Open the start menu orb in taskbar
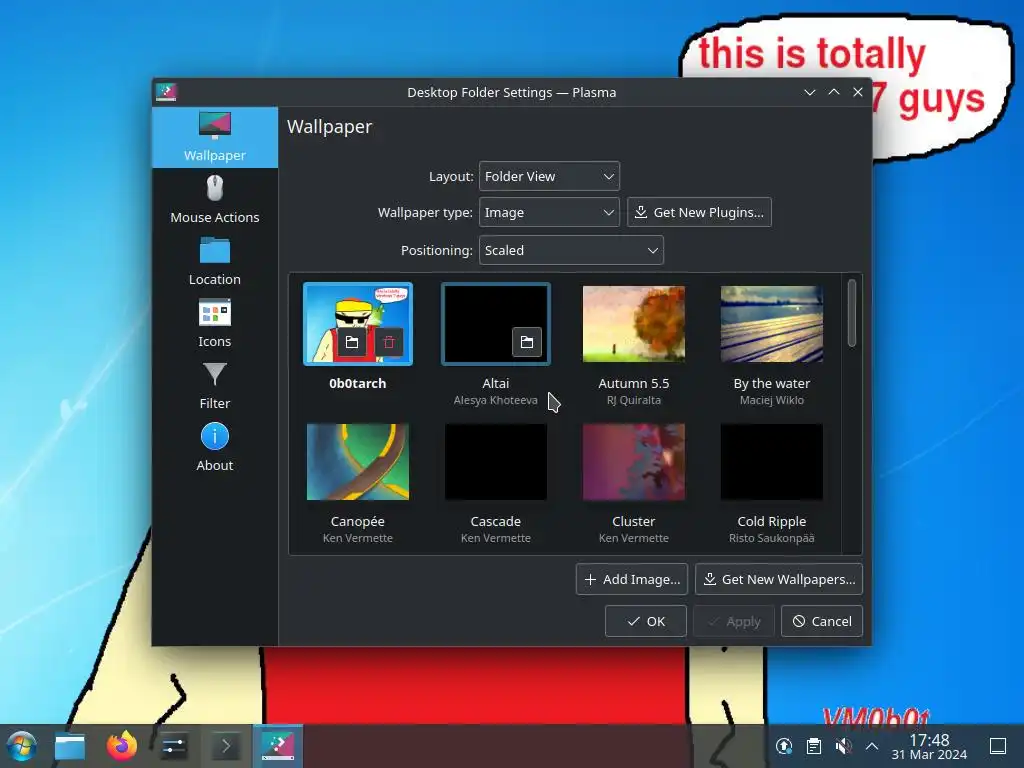This screenshot has height=768, width=1024. click(22, 746)
